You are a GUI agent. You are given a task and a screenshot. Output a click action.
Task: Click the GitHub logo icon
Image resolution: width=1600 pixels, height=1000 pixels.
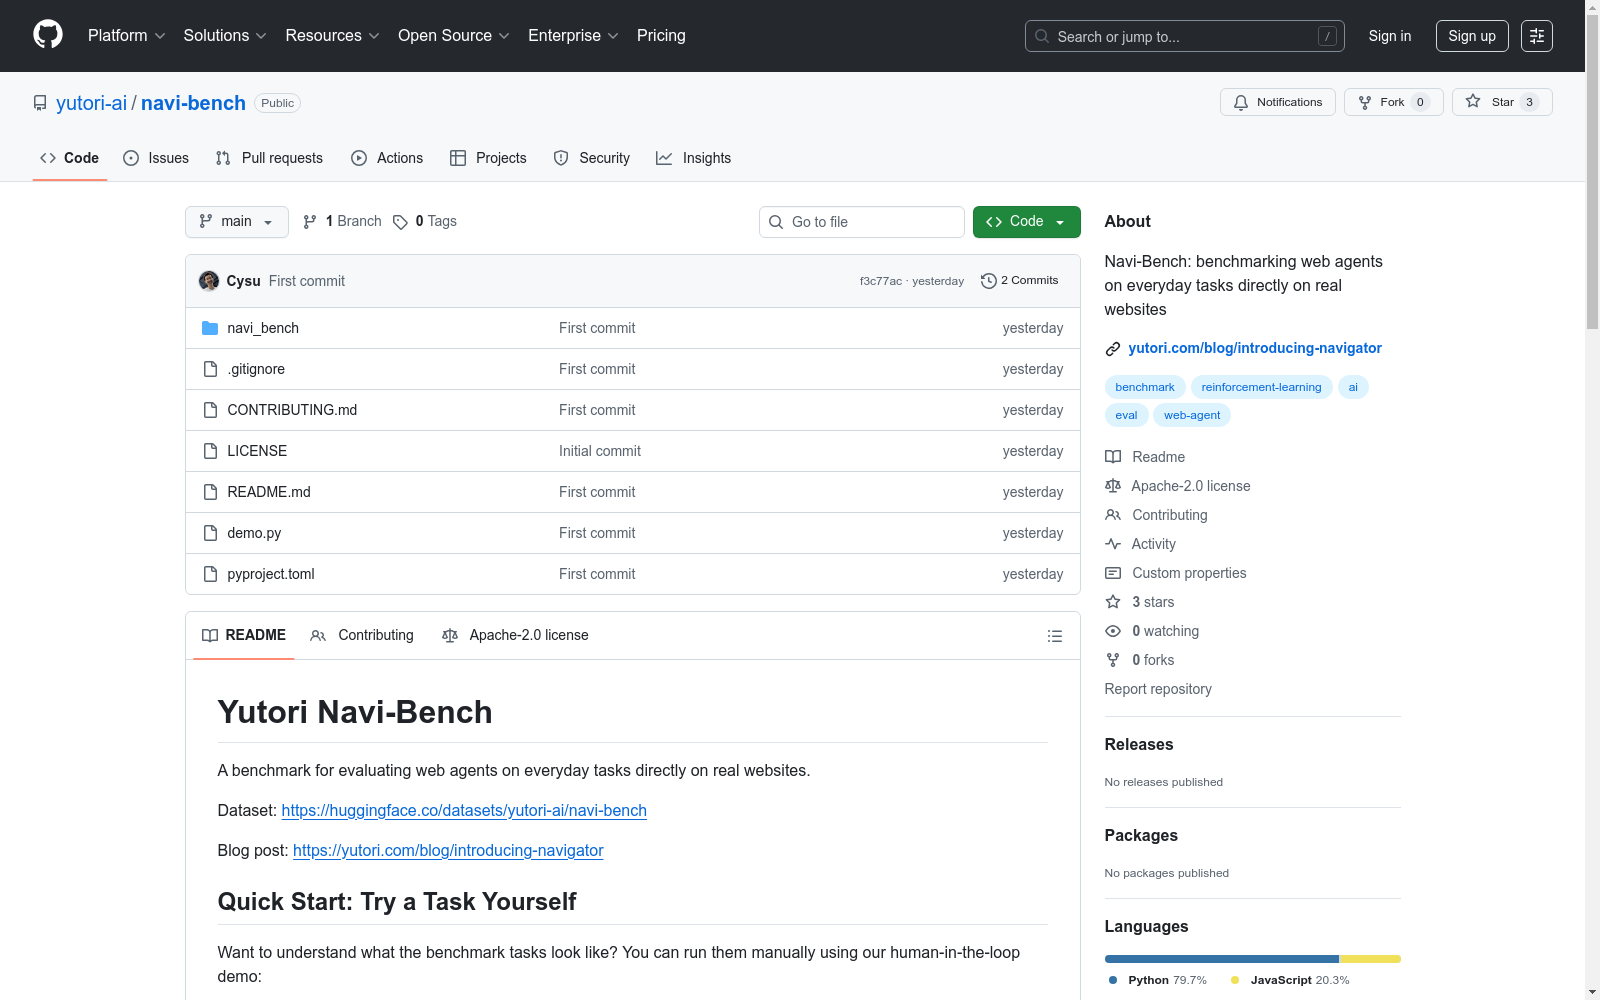click(48, 35)
